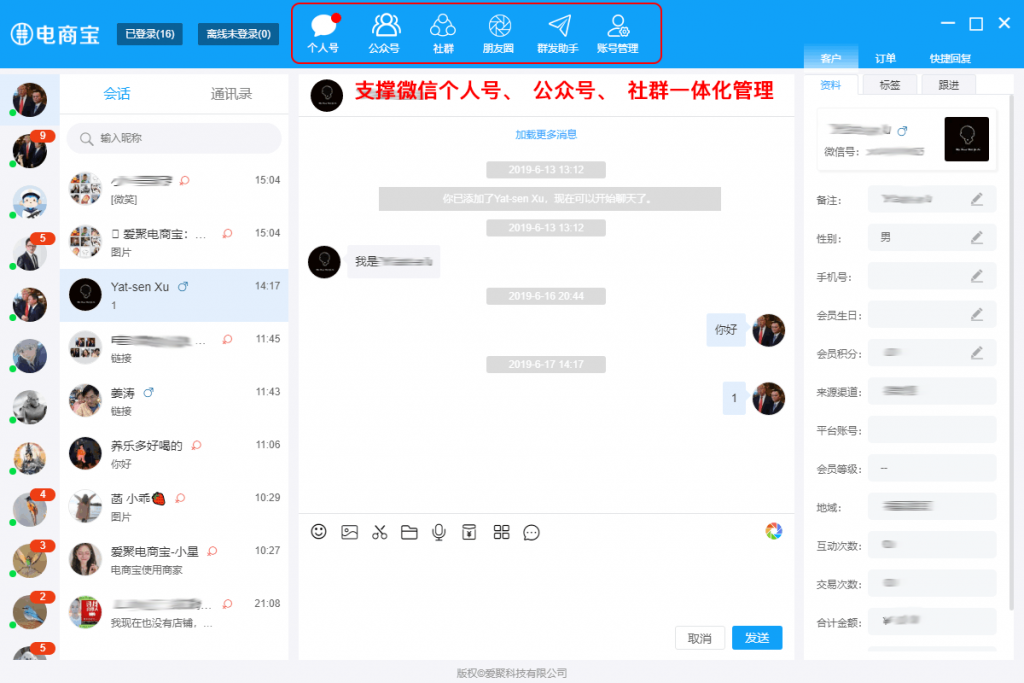Select the account avatar with badge 4
The height and width of the screenshot is (683, 1024).
click(x=30, y=509)
